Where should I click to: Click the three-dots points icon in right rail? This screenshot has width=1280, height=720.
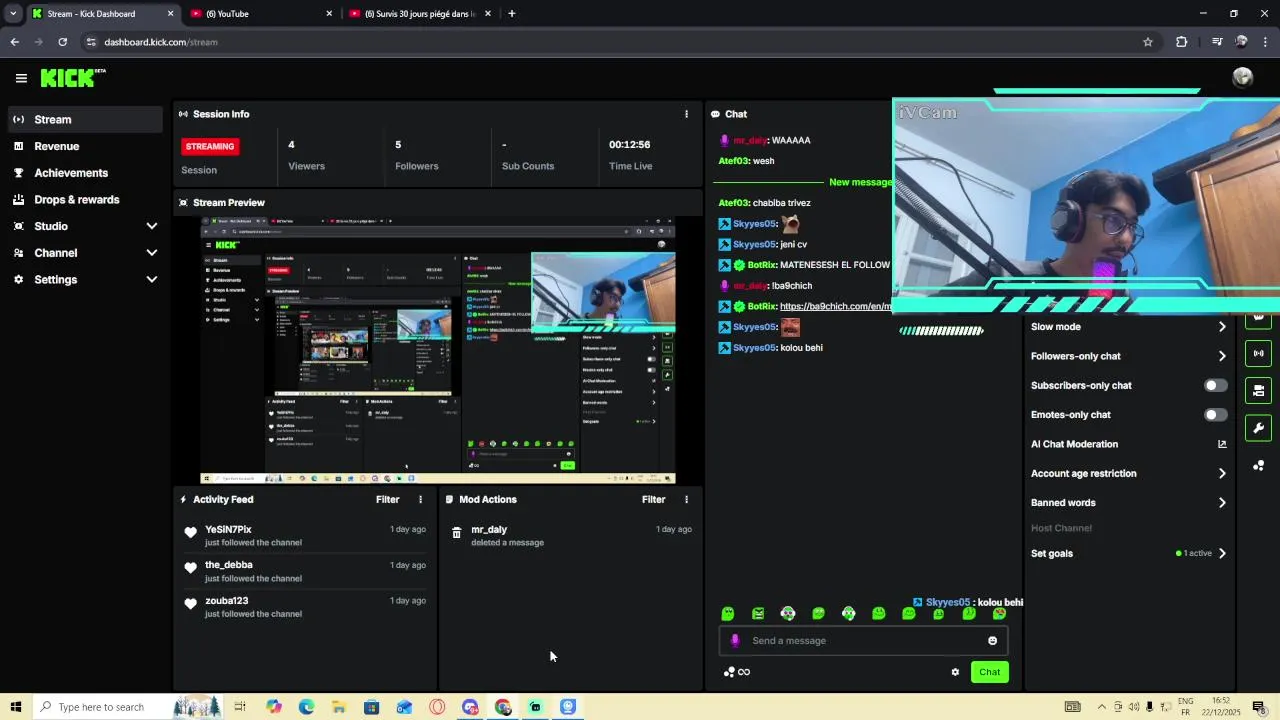[x=1258, y=466]
